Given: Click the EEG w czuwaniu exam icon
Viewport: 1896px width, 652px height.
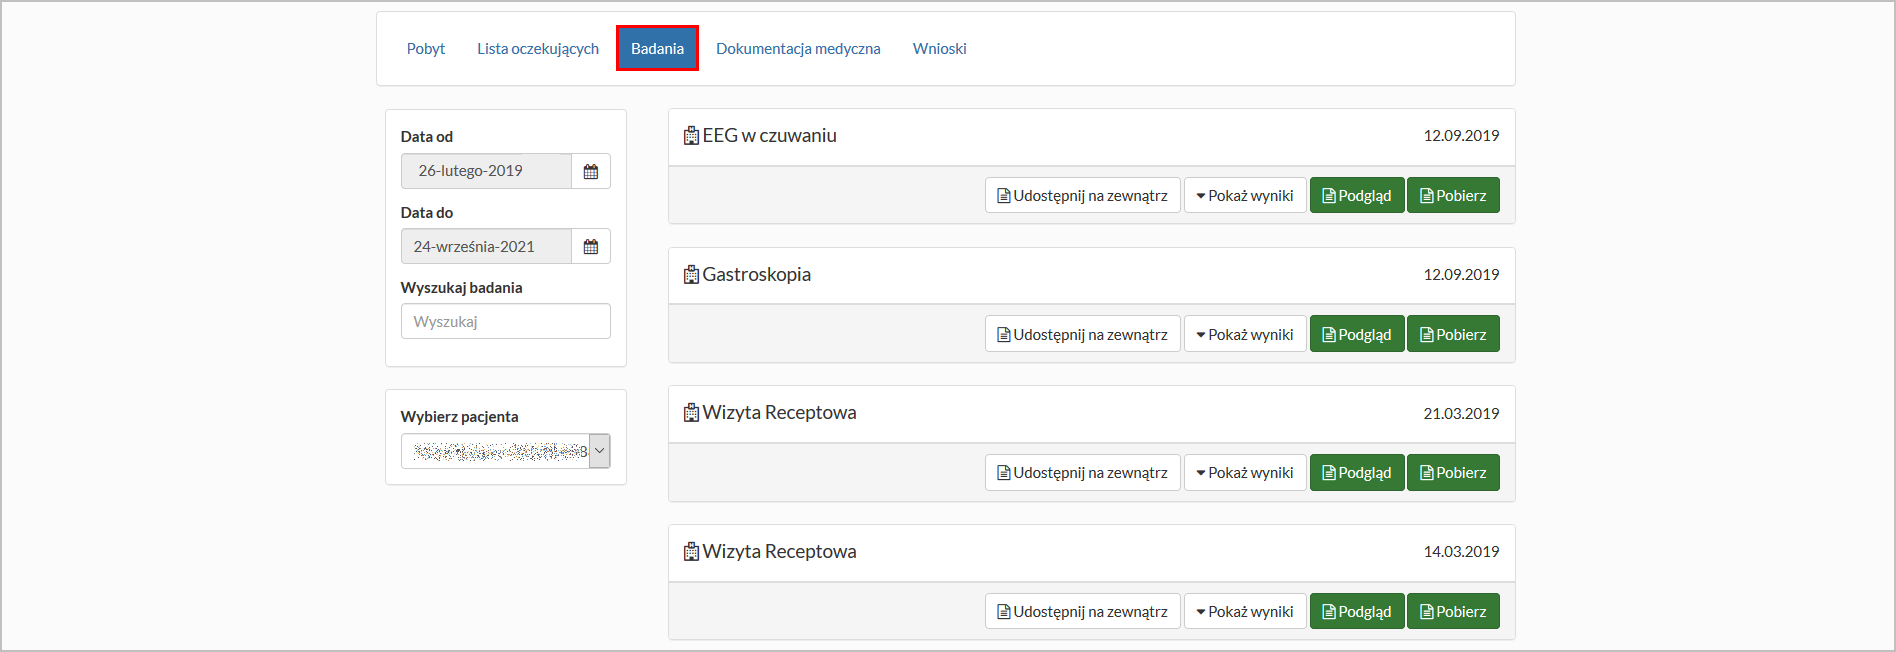Looking at the screenshot, I should (x=691, y=136).
